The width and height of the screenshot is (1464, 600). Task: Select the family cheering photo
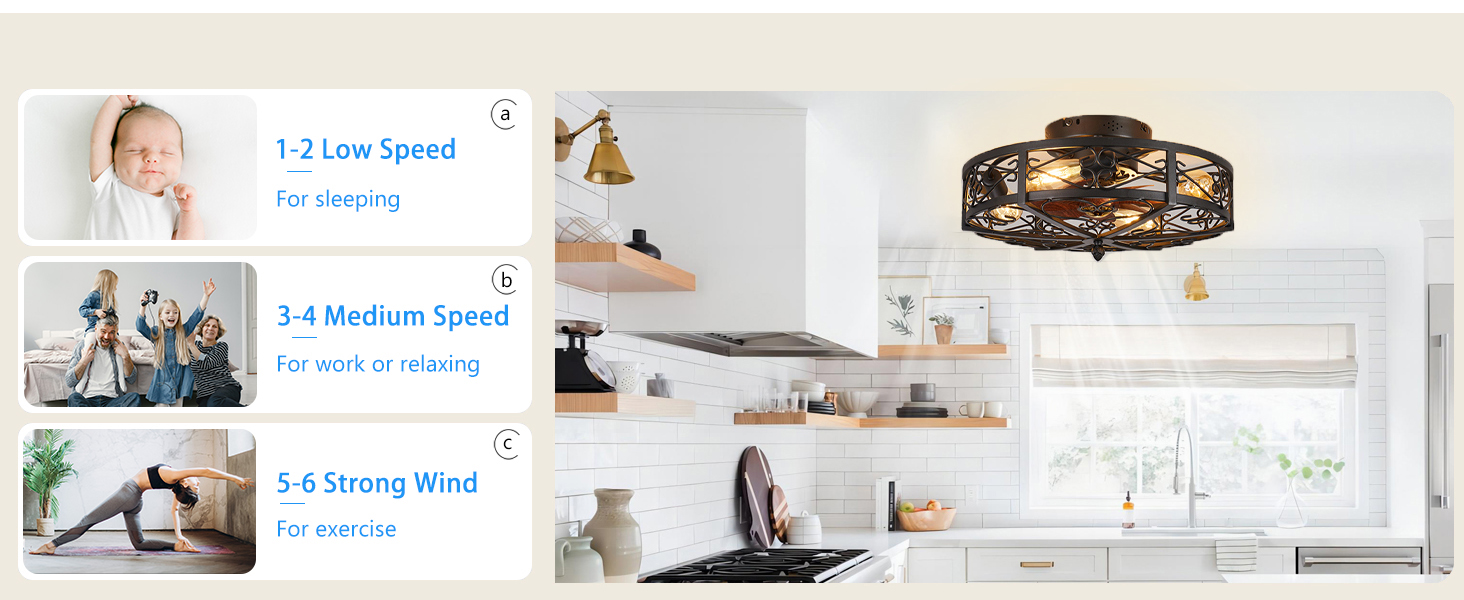coord(140,334)
